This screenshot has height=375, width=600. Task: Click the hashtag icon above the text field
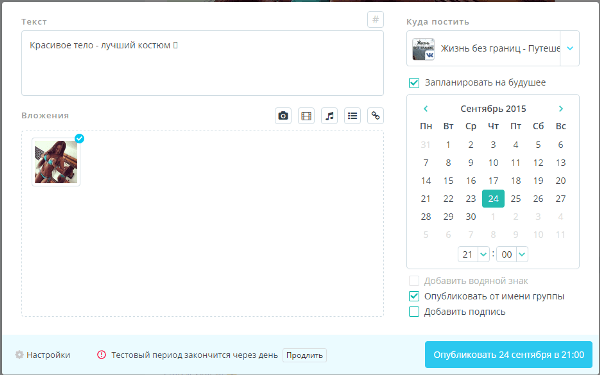tap(375, 20)
